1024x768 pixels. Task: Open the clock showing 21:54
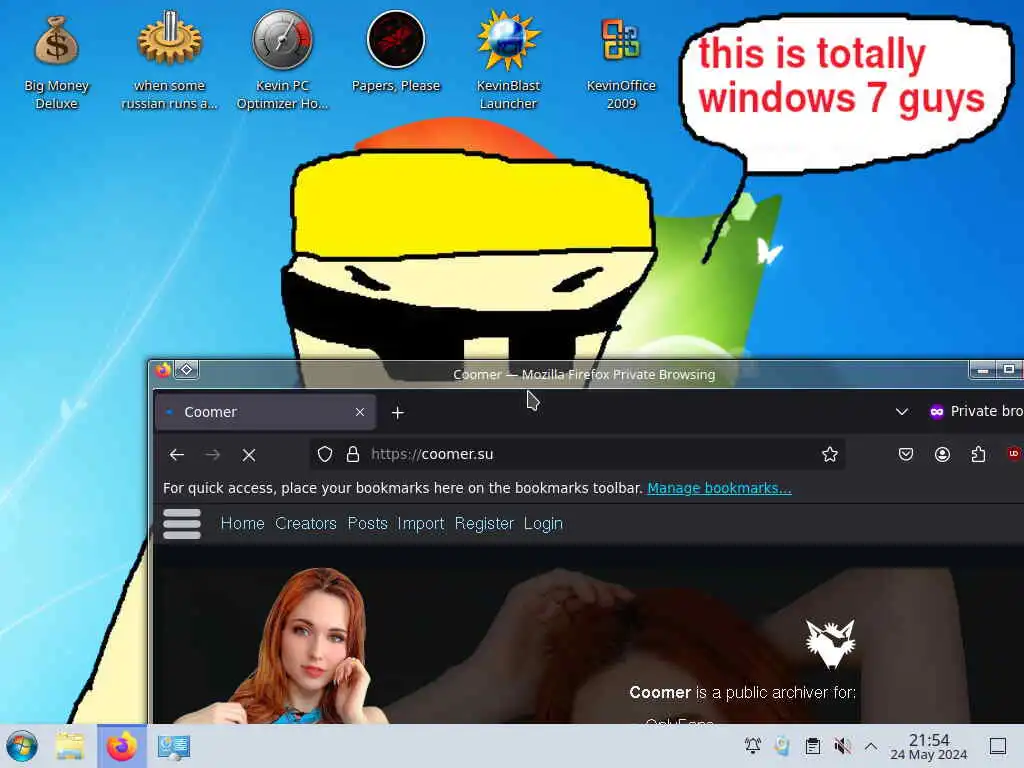pos(929,746)
